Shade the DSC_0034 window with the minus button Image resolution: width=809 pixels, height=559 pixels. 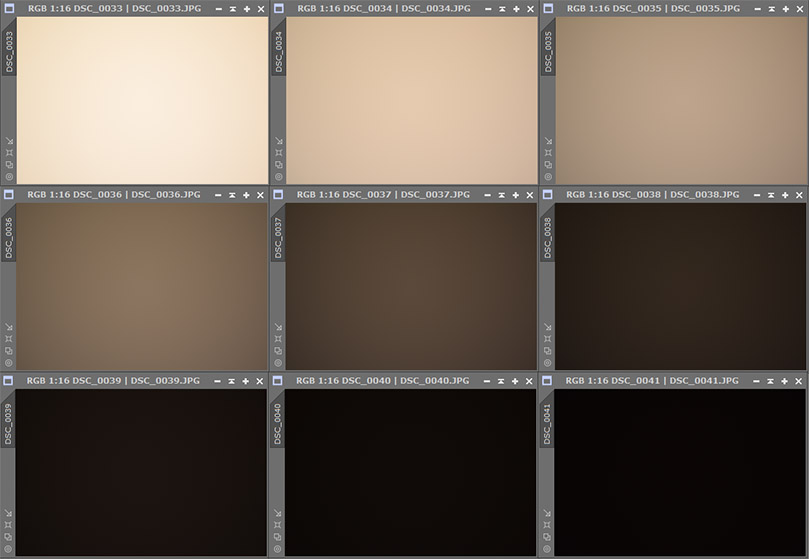pos(488,8)
